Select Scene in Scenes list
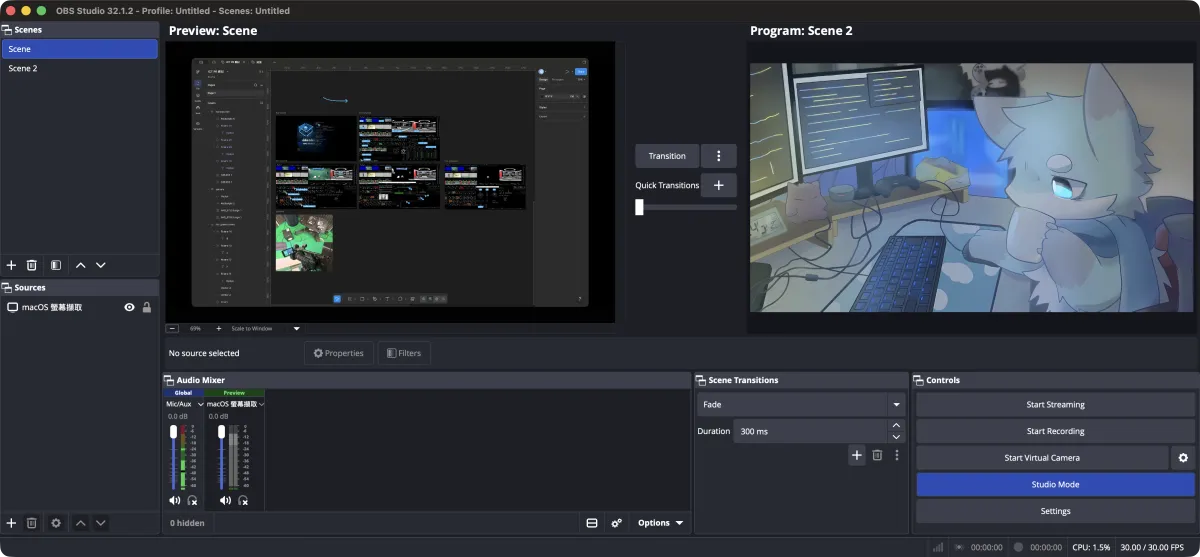The width and height of the screenshot is (1200, 557). 80,49
